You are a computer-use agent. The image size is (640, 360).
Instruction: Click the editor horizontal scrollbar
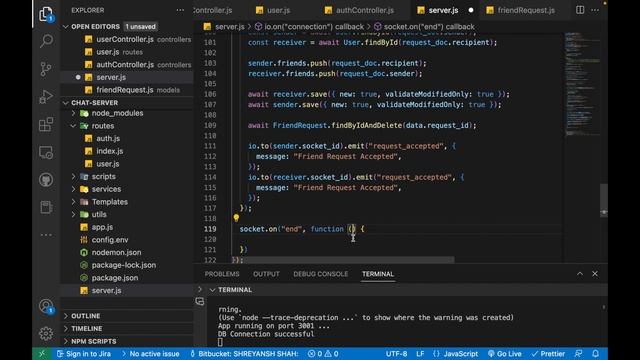[344, 260]
